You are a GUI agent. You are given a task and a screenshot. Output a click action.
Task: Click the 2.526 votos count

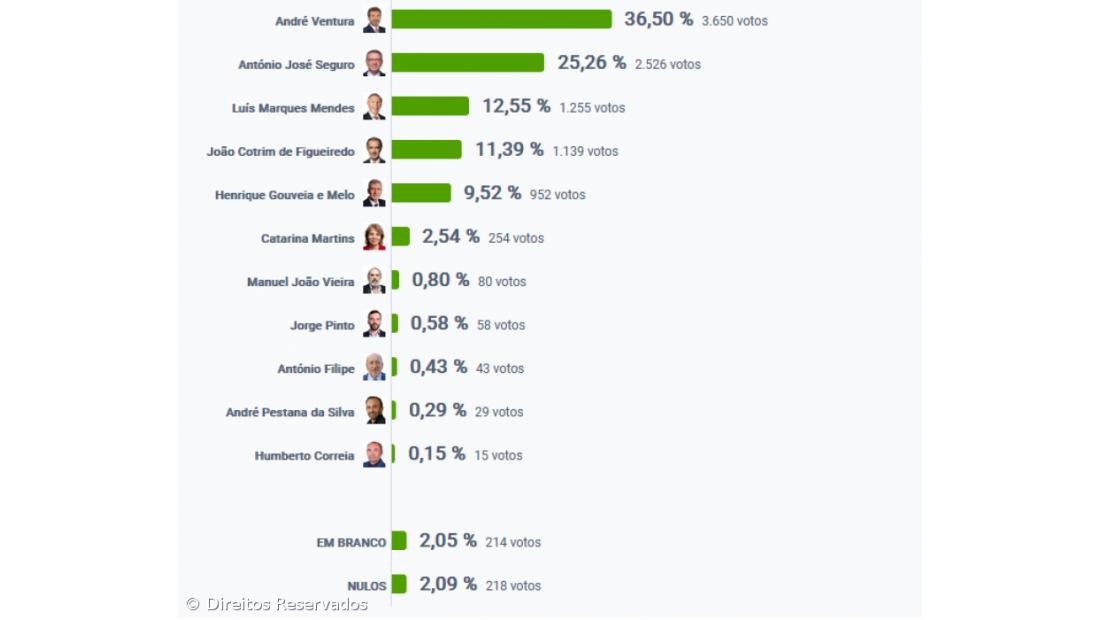click(668, 64)
